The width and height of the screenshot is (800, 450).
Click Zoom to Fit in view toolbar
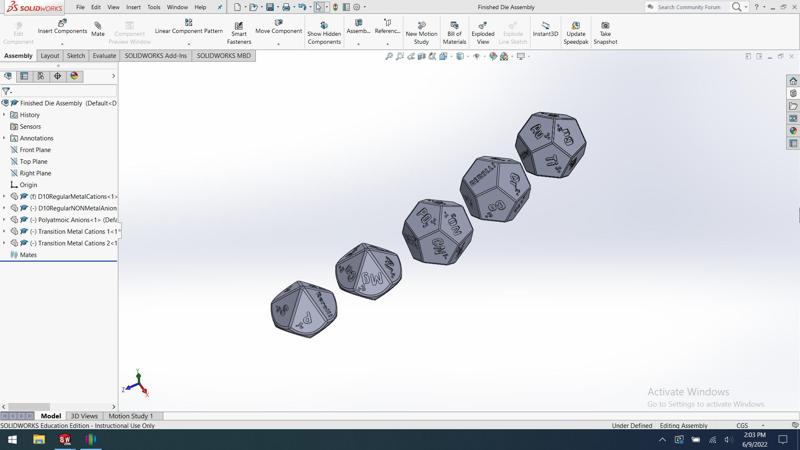[x=389, y=56]
